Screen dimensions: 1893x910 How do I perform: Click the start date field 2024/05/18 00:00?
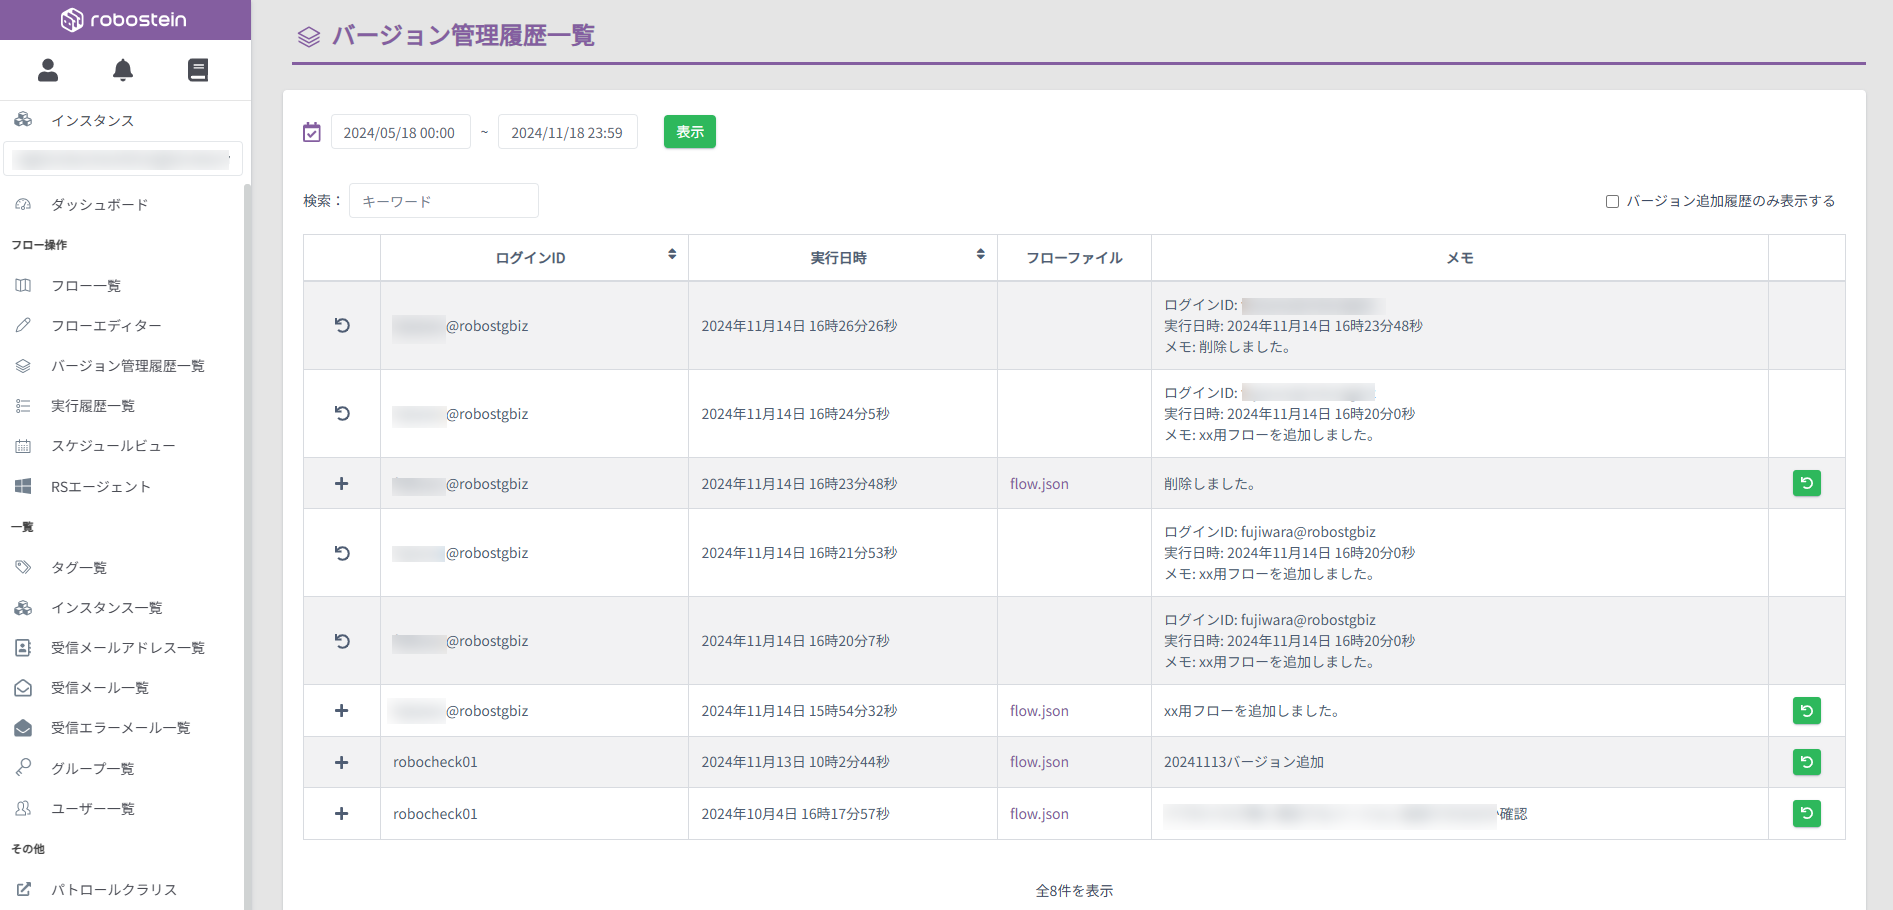[x=400, y=132]
